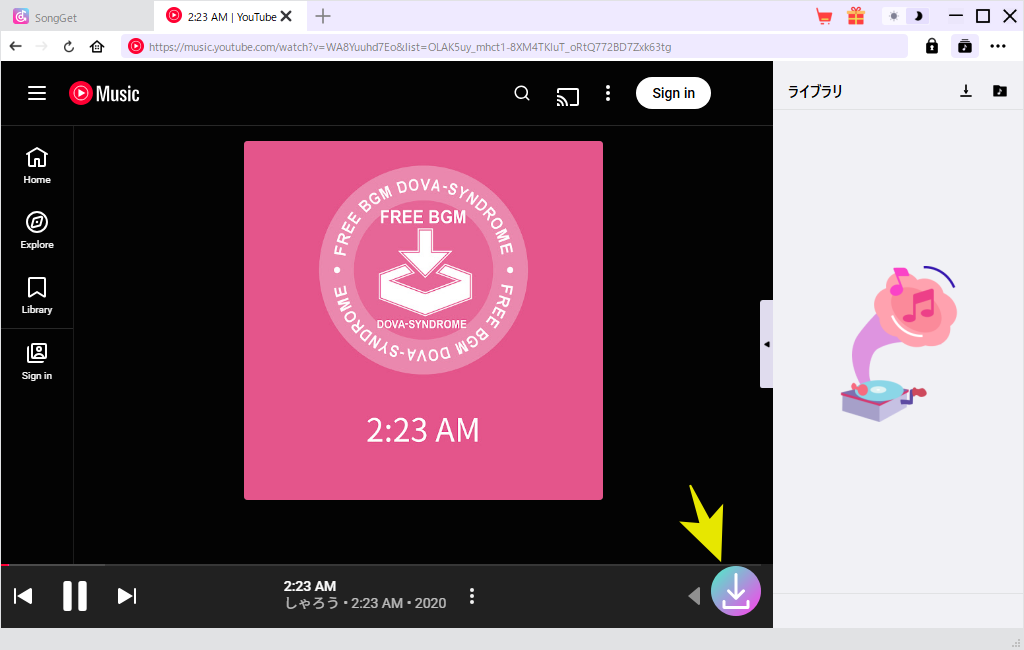
Task: Open a new tab with plus button
Action: pos(323,16)
